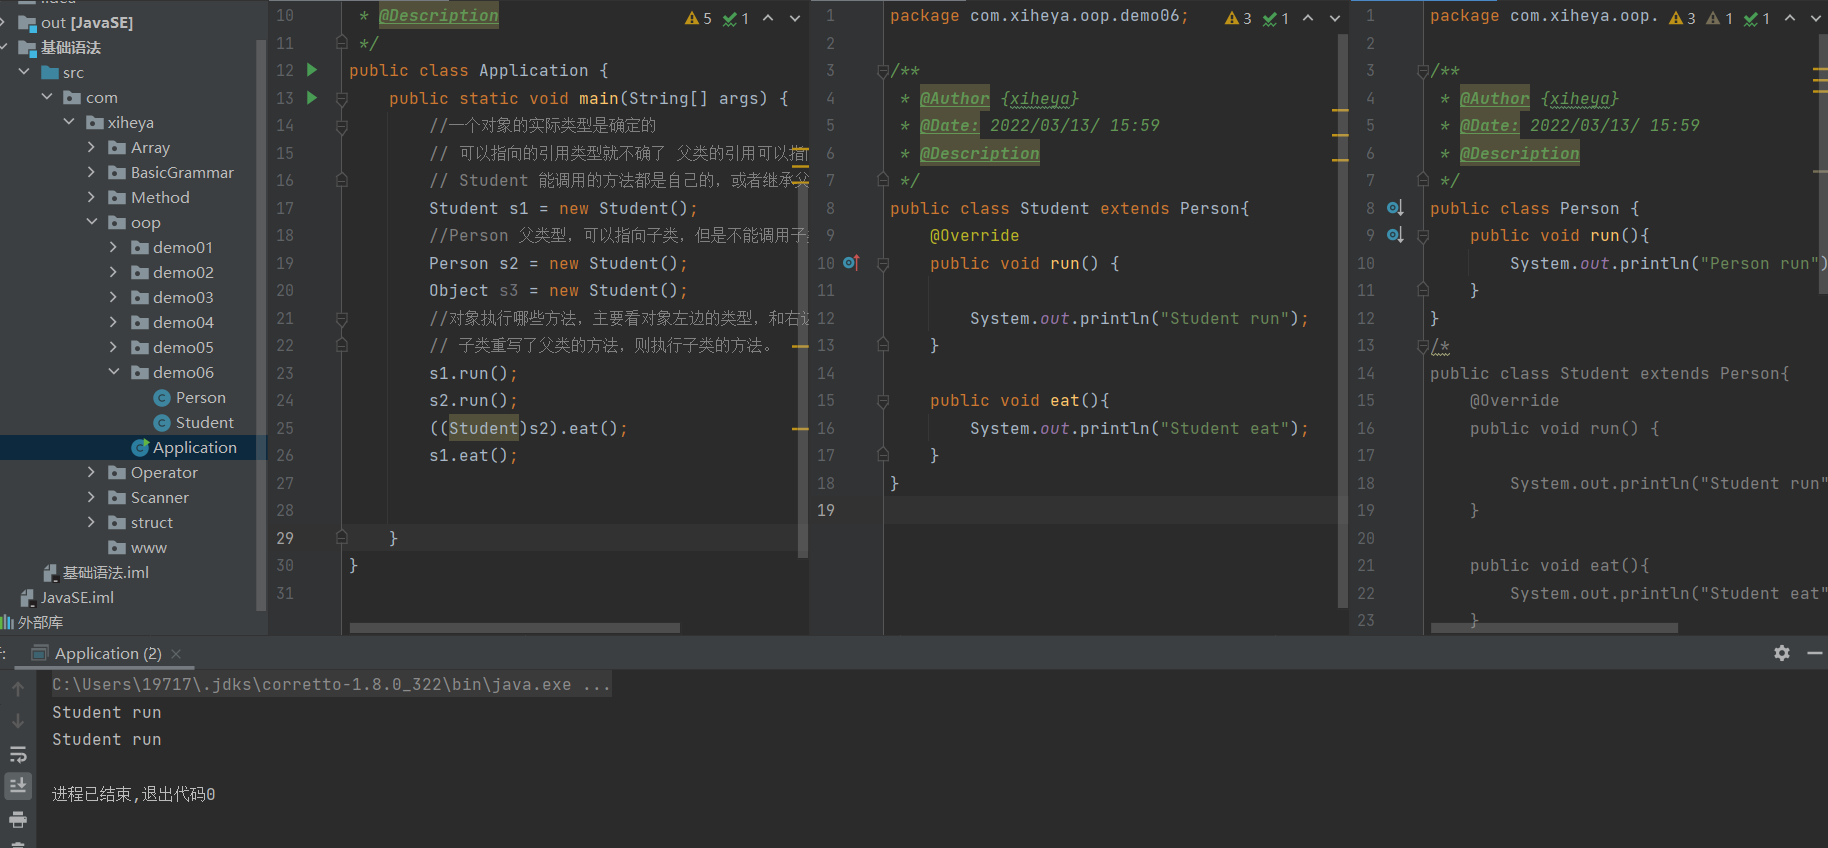Click warnings indicator in Application editor

click(x=698, y=18)
